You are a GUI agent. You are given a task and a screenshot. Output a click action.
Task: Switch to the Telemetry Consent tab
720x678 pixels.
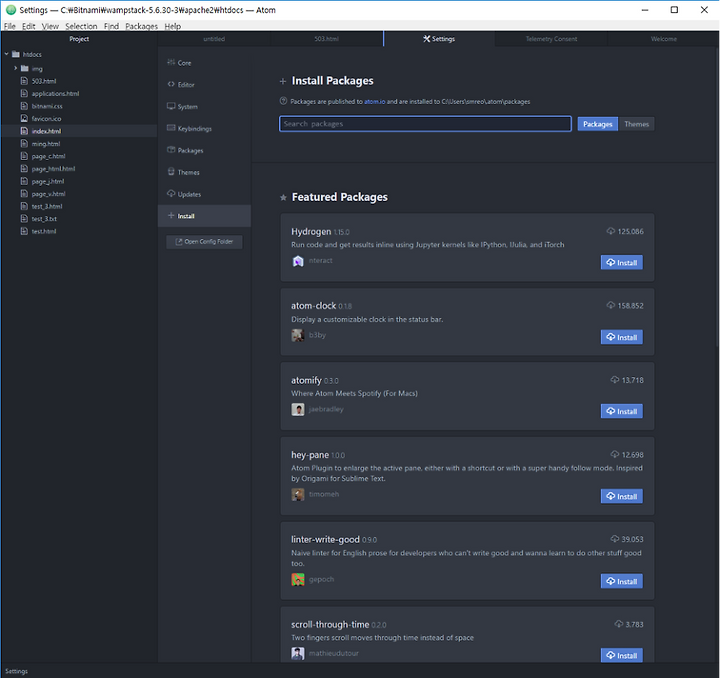click(x=551, y=39)
